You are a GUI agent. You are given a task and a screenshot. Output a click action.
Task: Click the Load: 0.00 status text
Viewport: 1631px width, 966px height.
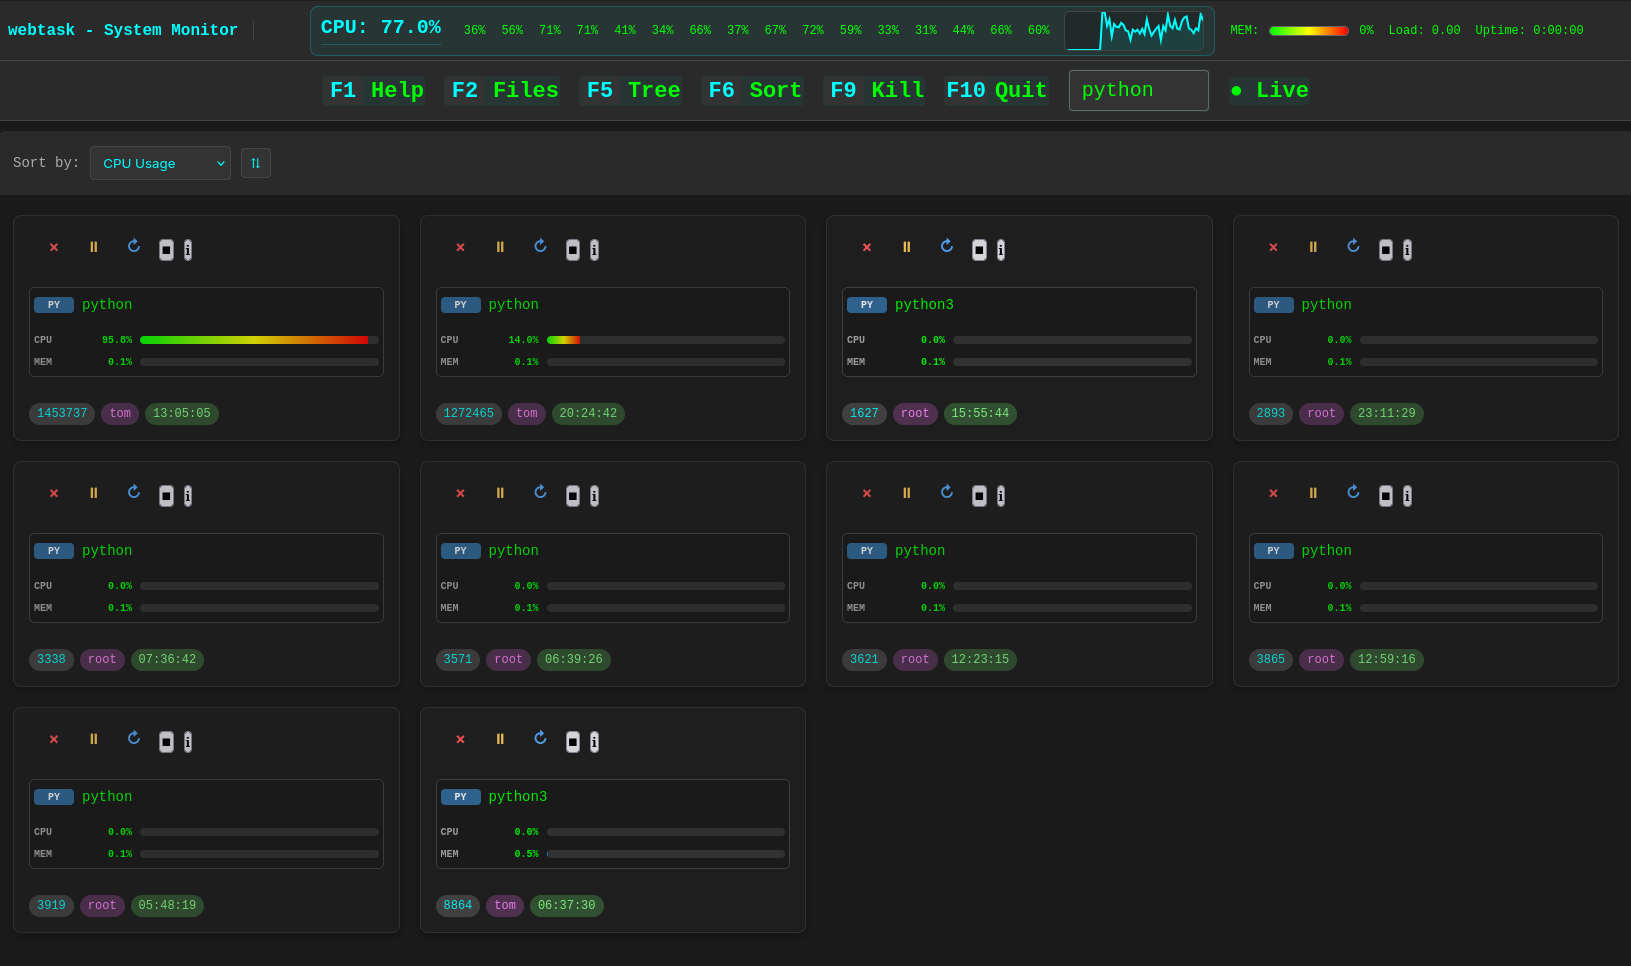pos(1424,31)
